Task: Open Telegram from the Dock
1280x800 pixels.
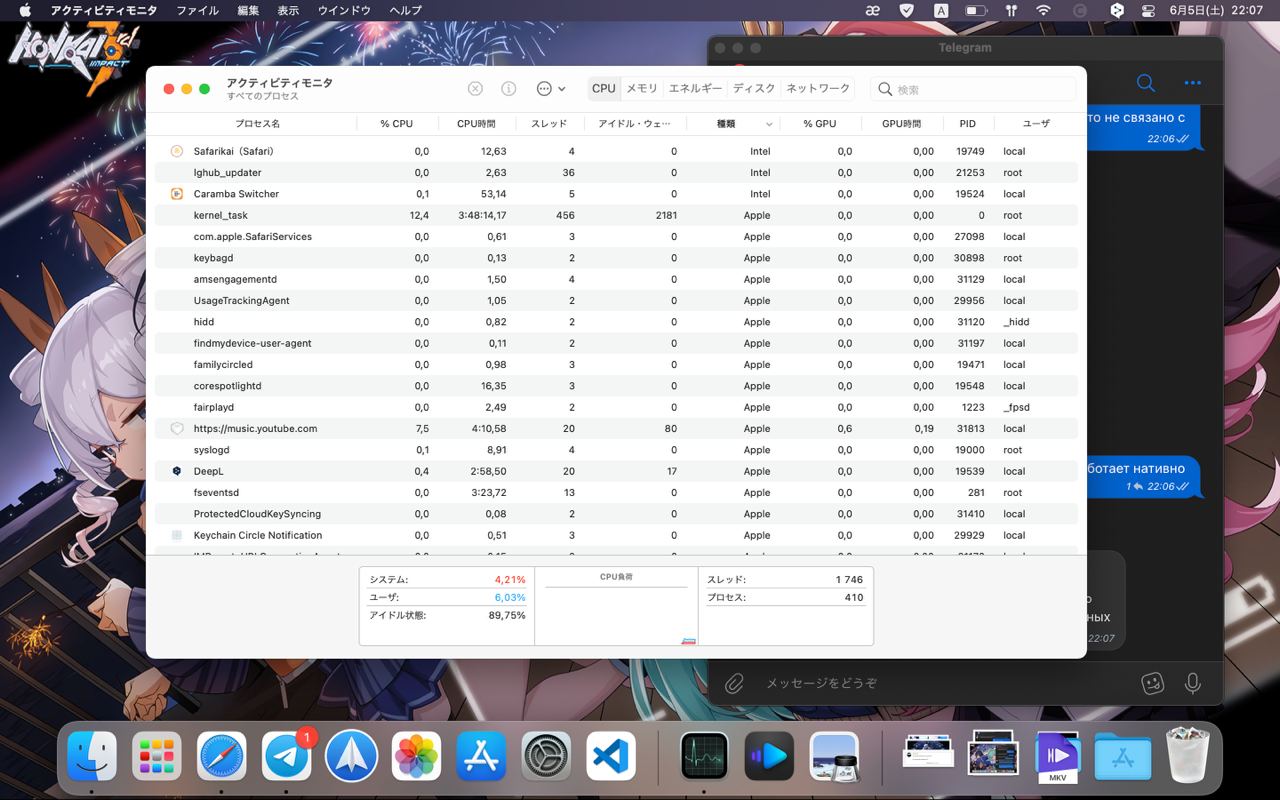Action: [x=287, y=756]
